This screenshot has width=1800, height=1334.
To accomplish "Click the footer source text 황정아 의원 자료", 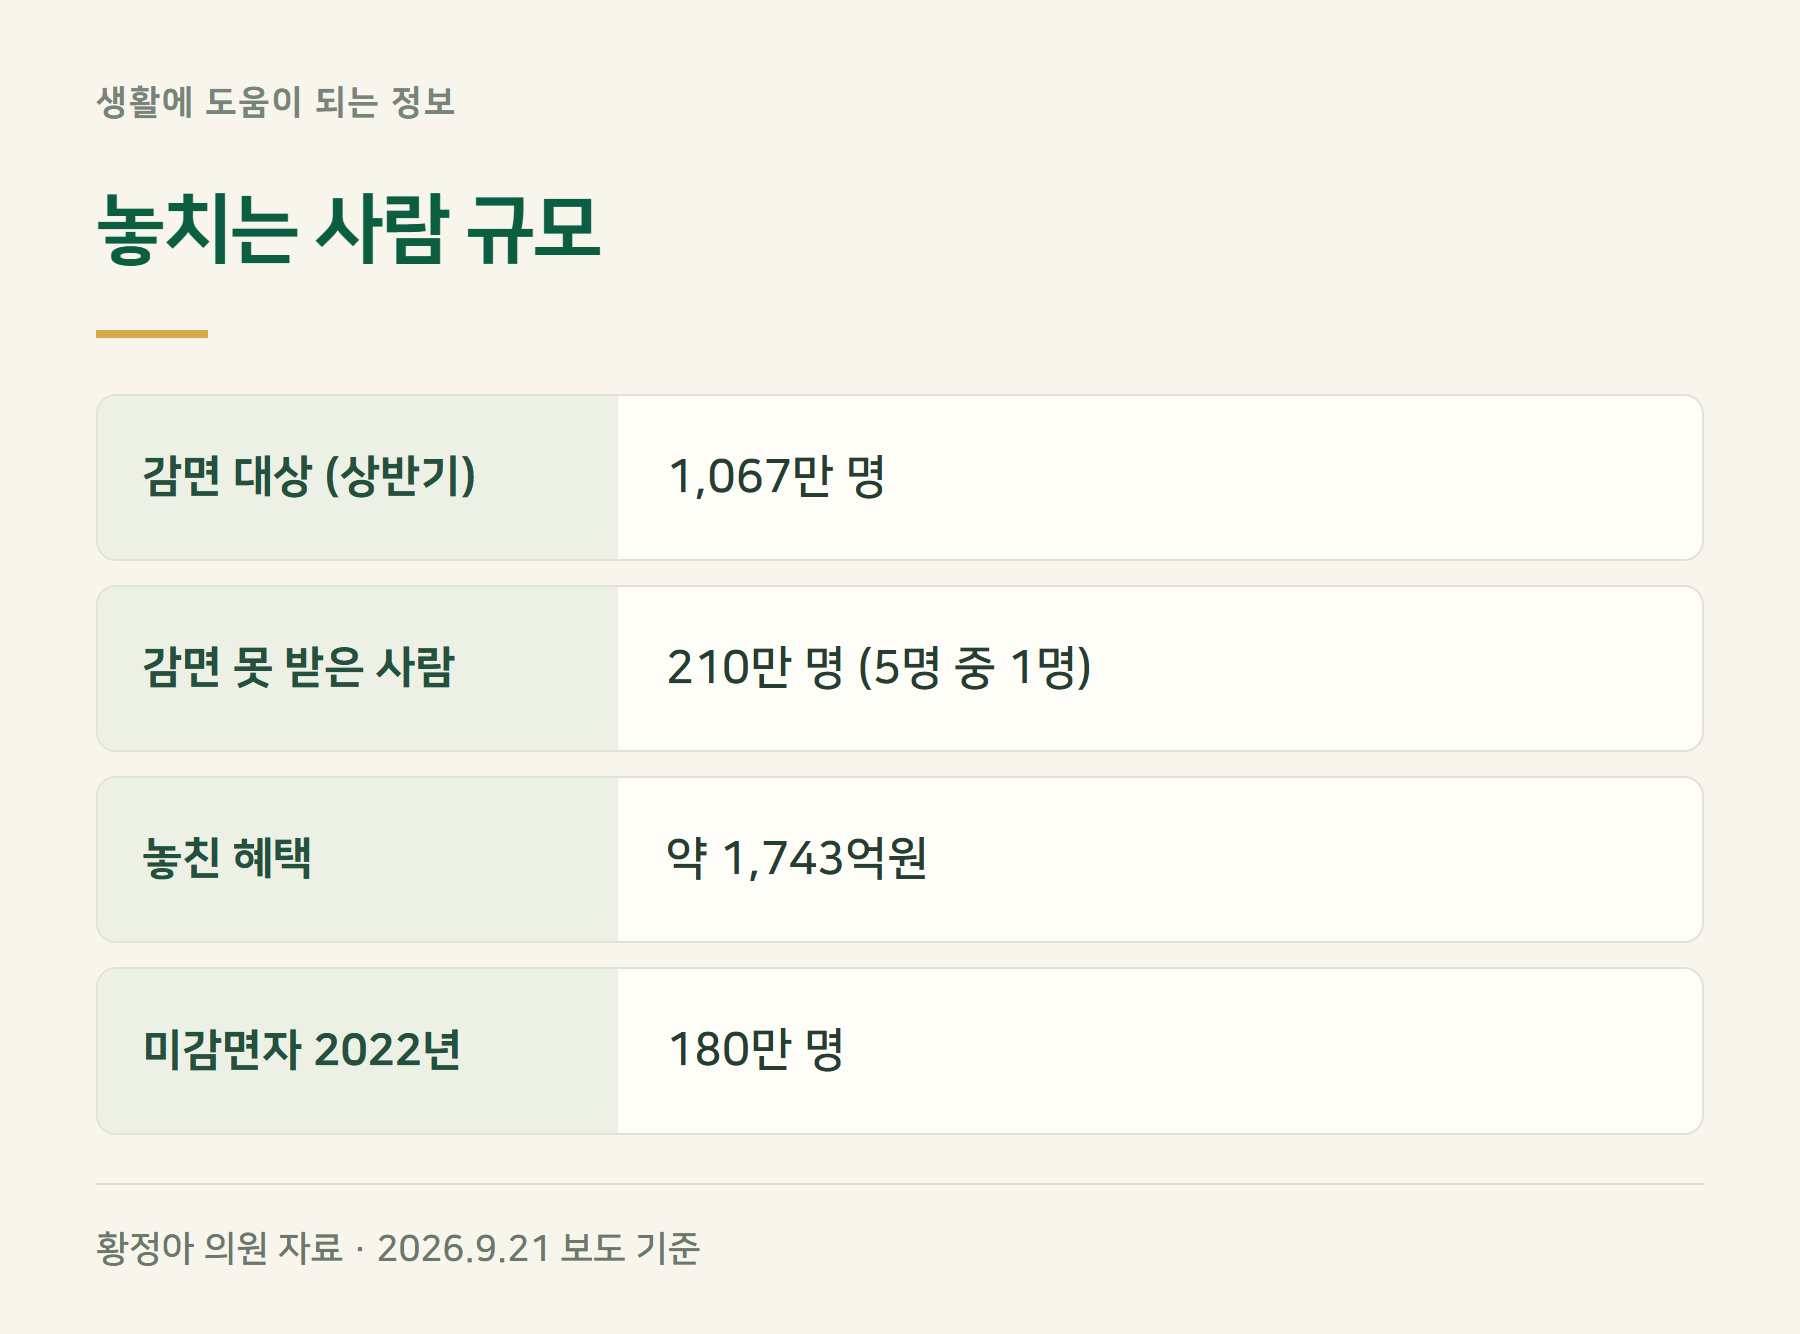I will [219, 1249].
